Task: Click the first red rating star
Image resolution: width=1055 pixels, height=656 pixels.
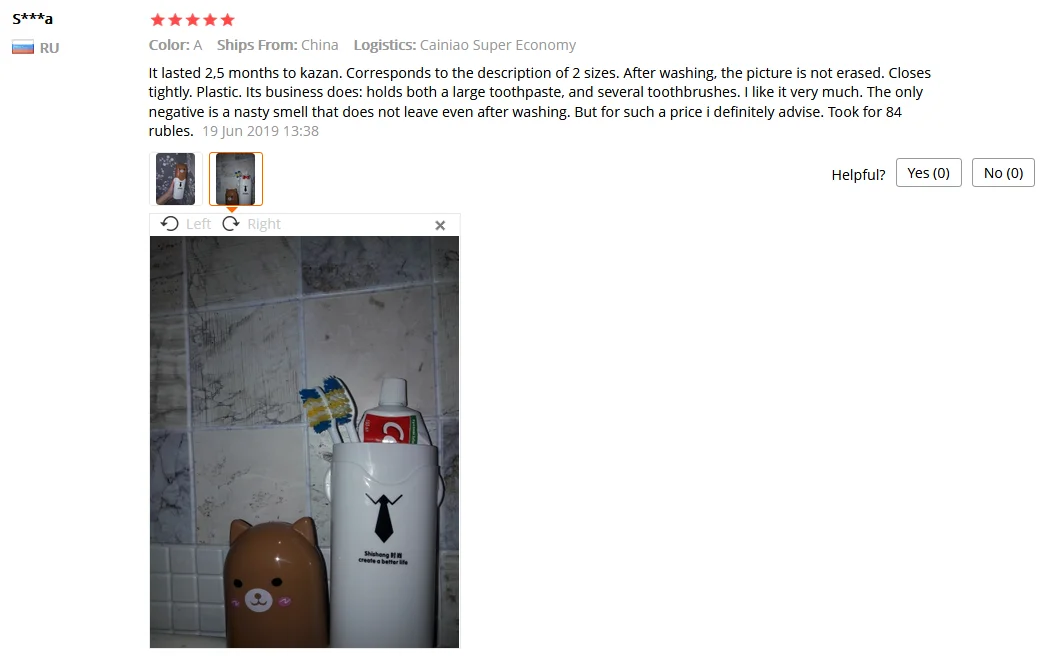Action: [x=157, y=20]
